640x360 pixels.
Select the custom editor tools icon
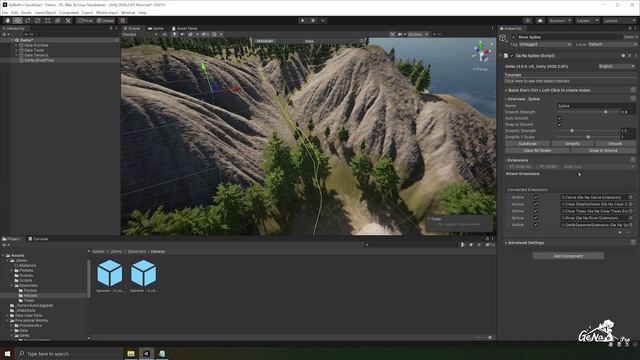pyautogui.click(x=68, y=20)
